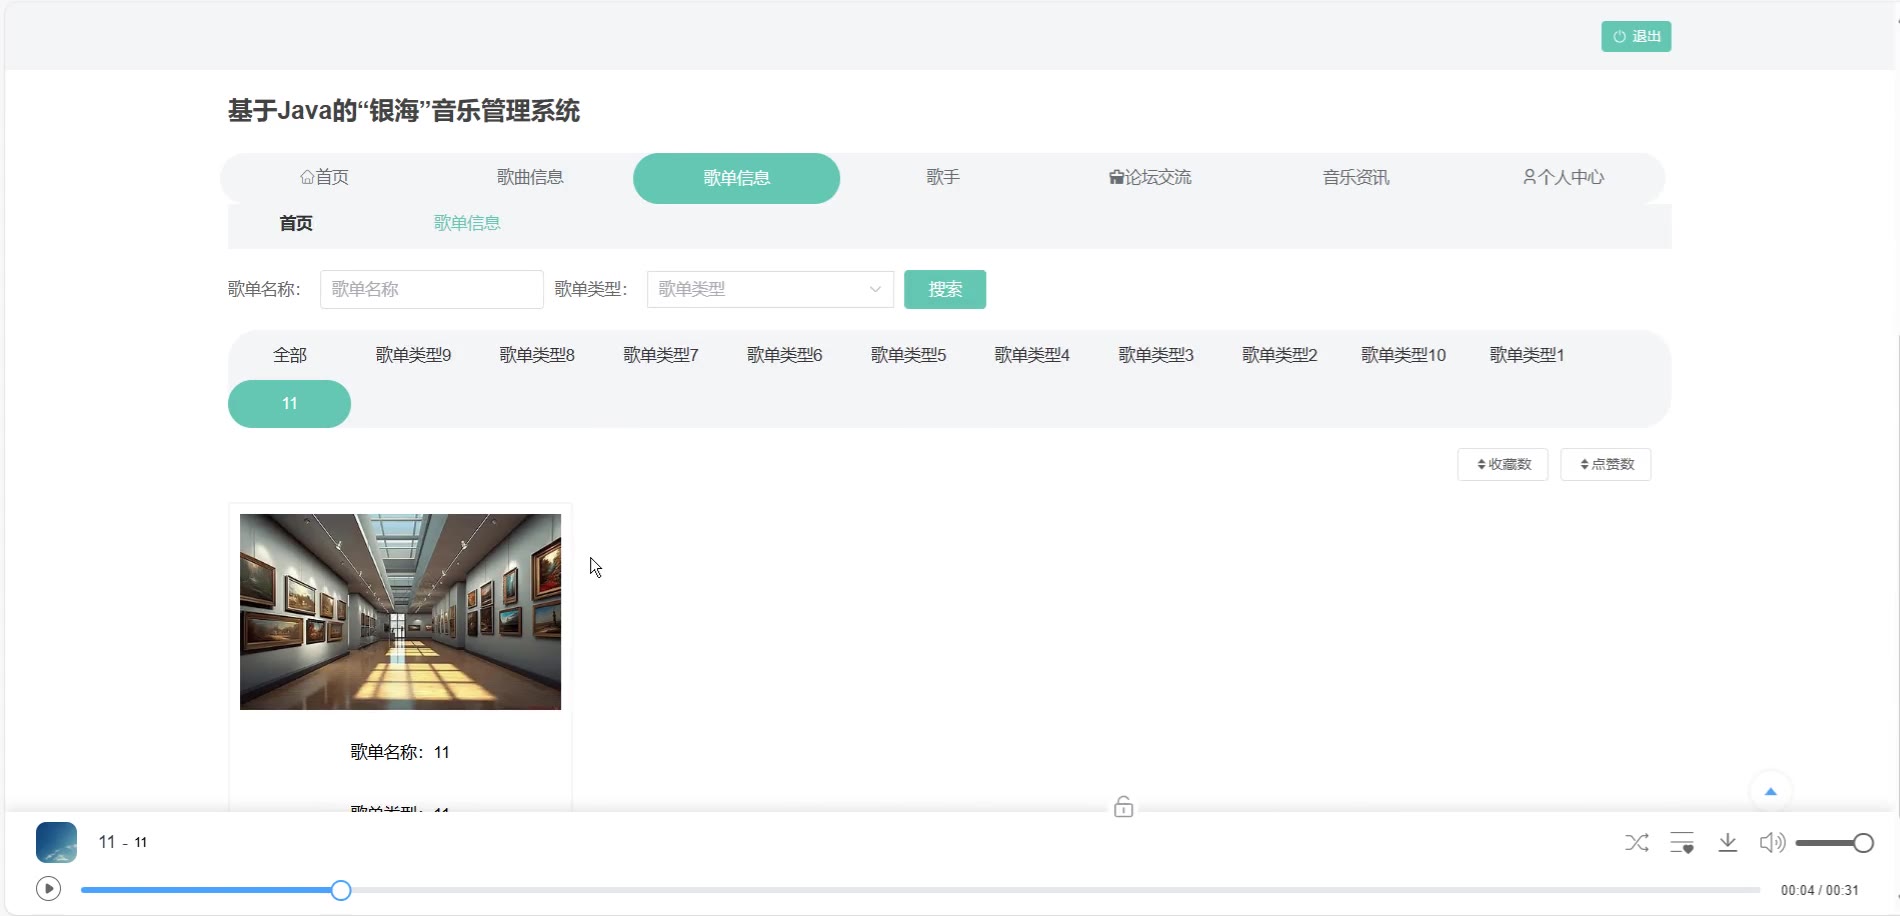Go to 个人中心 personal center
Image resolution: width=1900 pixels, height=916 pixels.
click(x=1563, y=178)
